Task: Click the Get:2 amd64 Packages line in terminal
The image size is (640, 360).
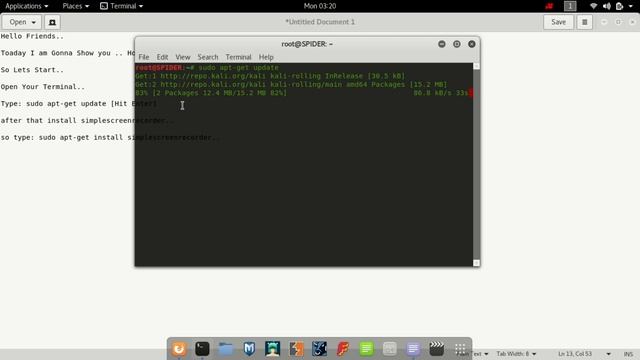Action: (291, 84)
